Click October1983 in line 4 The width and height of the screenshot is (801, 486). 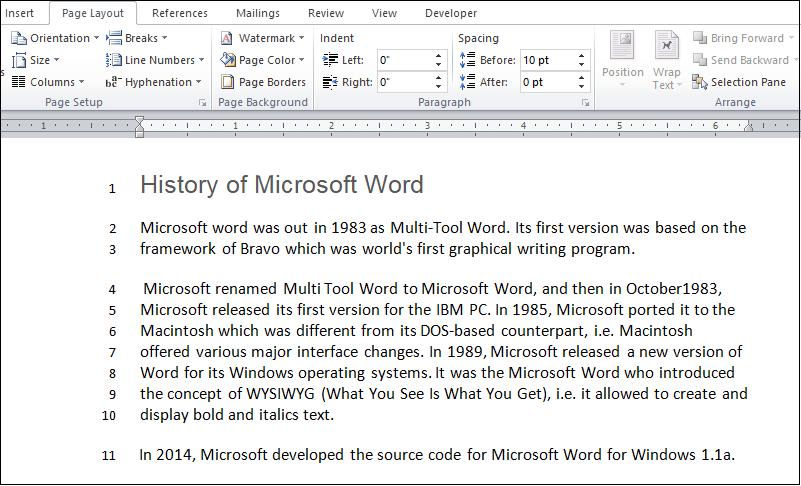pos(672,289)
